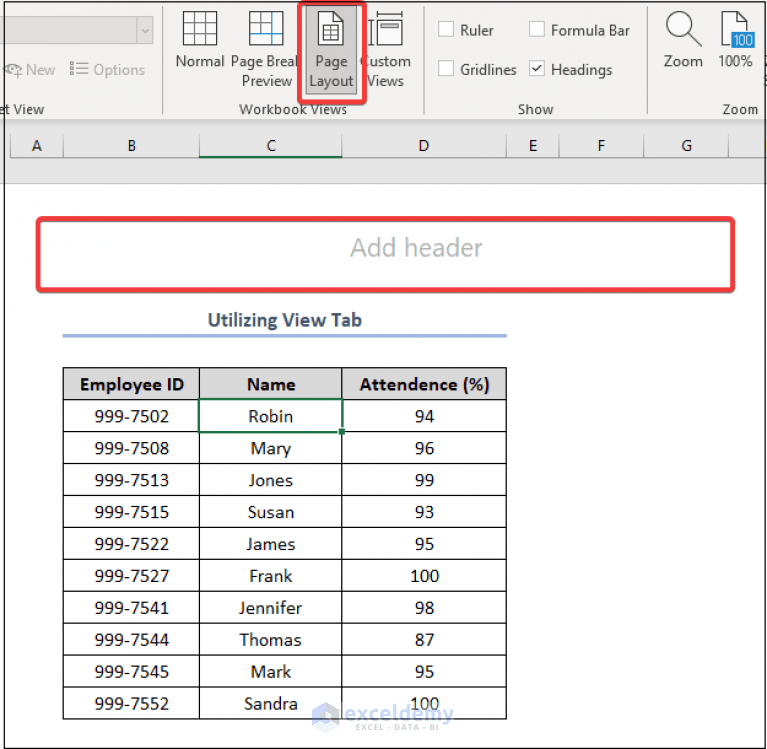Switch to Normal workbook view
Screen dimensions: 767x749
click(200, 41)
